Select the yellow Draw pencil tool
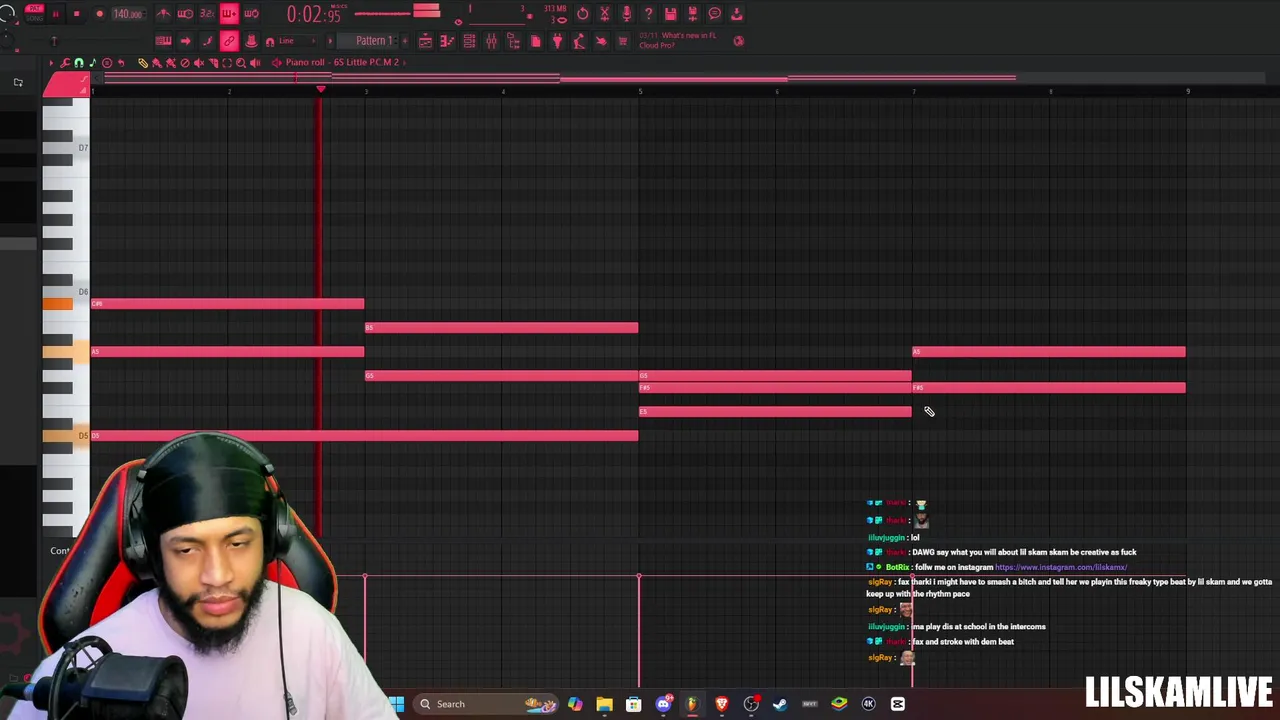1280x720 pixels. (x=143, y=62)
